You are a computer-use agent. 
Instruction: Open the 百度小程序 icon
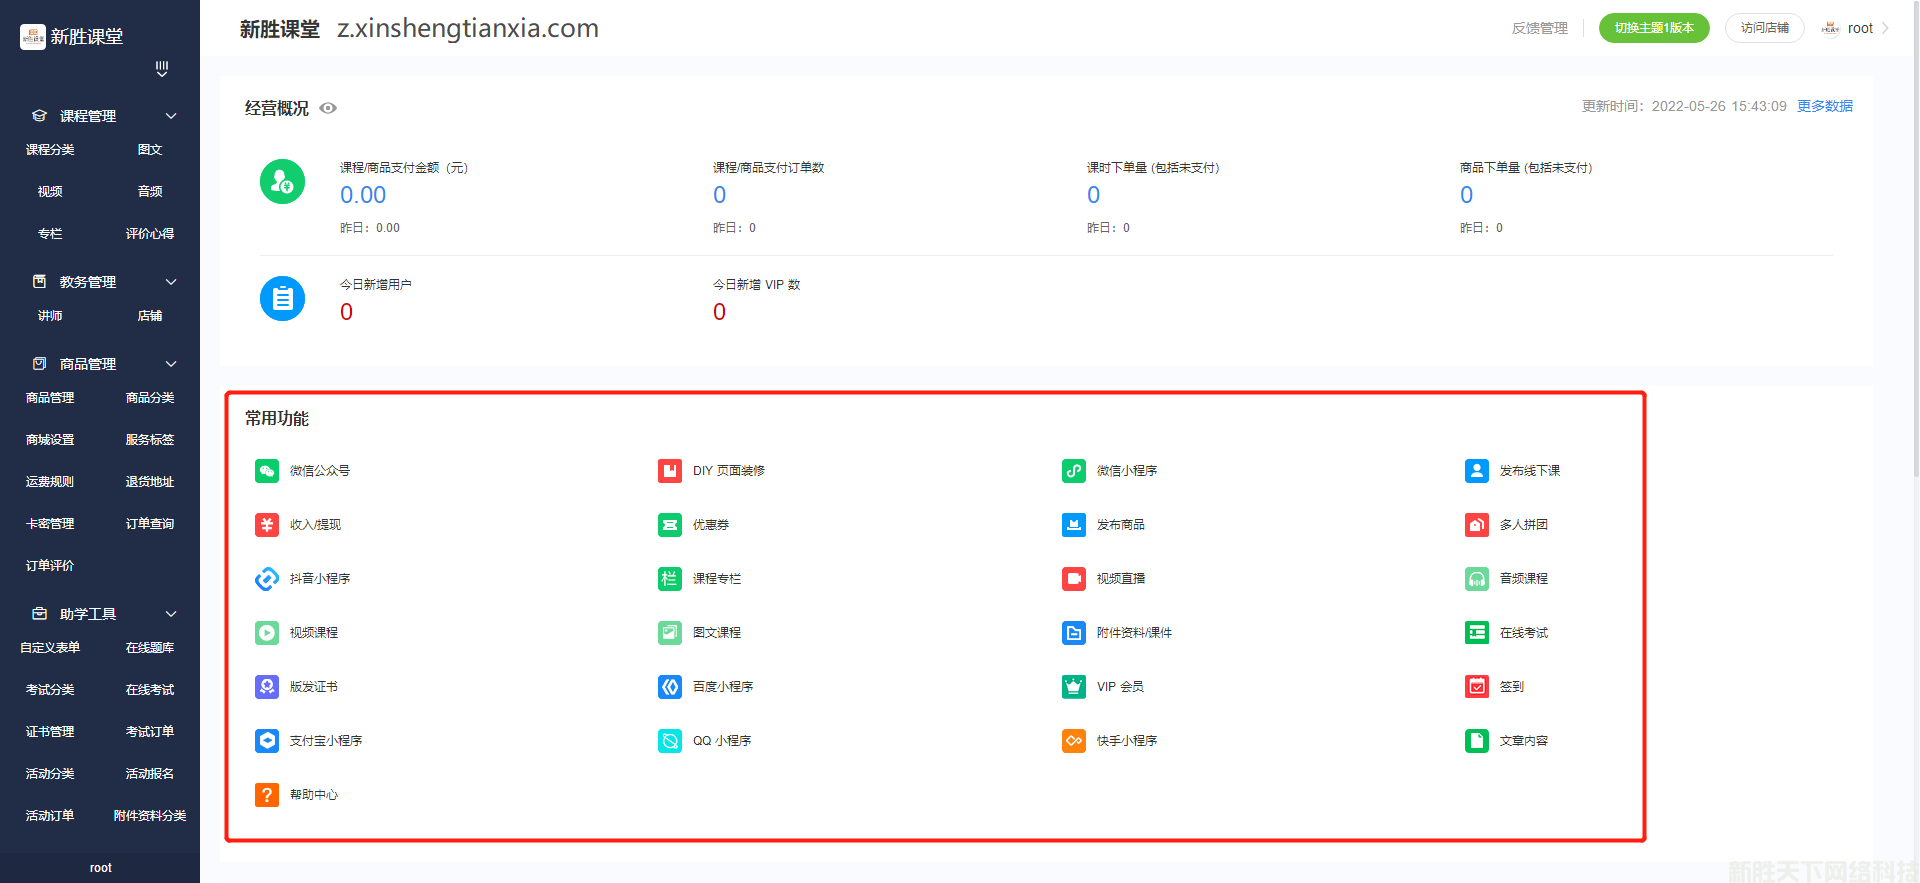[670, 687]
